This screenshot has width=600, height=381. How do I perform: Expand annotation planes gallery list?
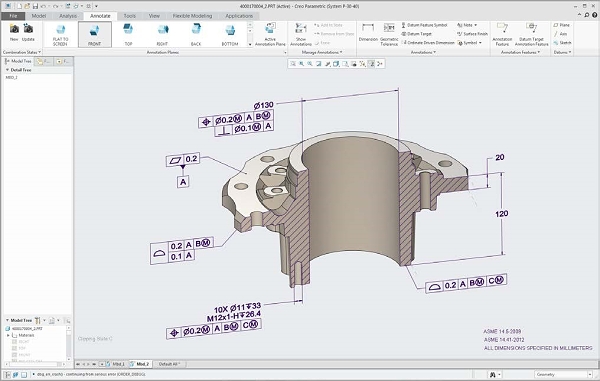(x=250, y=44)
